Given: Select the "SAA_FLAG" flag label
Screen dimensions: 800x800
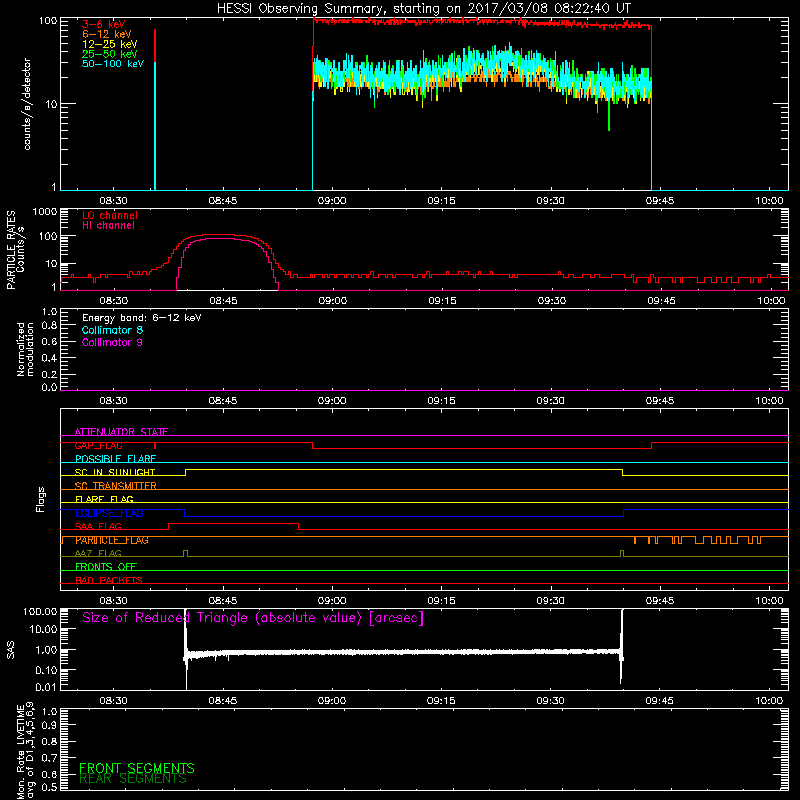Looking at the screenshot, I should click(98, 526).
